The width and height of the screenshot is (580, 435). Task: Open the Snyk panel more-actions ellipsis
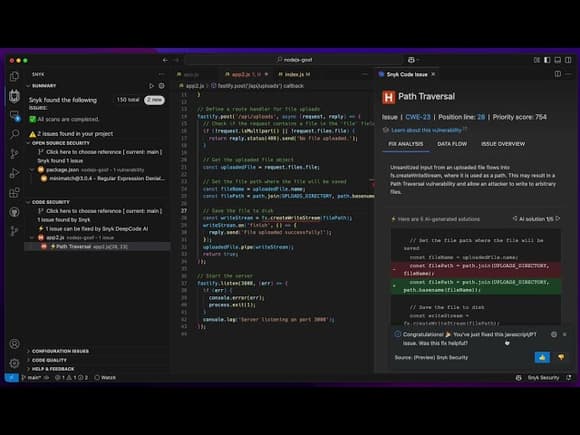tap(162, 74)
